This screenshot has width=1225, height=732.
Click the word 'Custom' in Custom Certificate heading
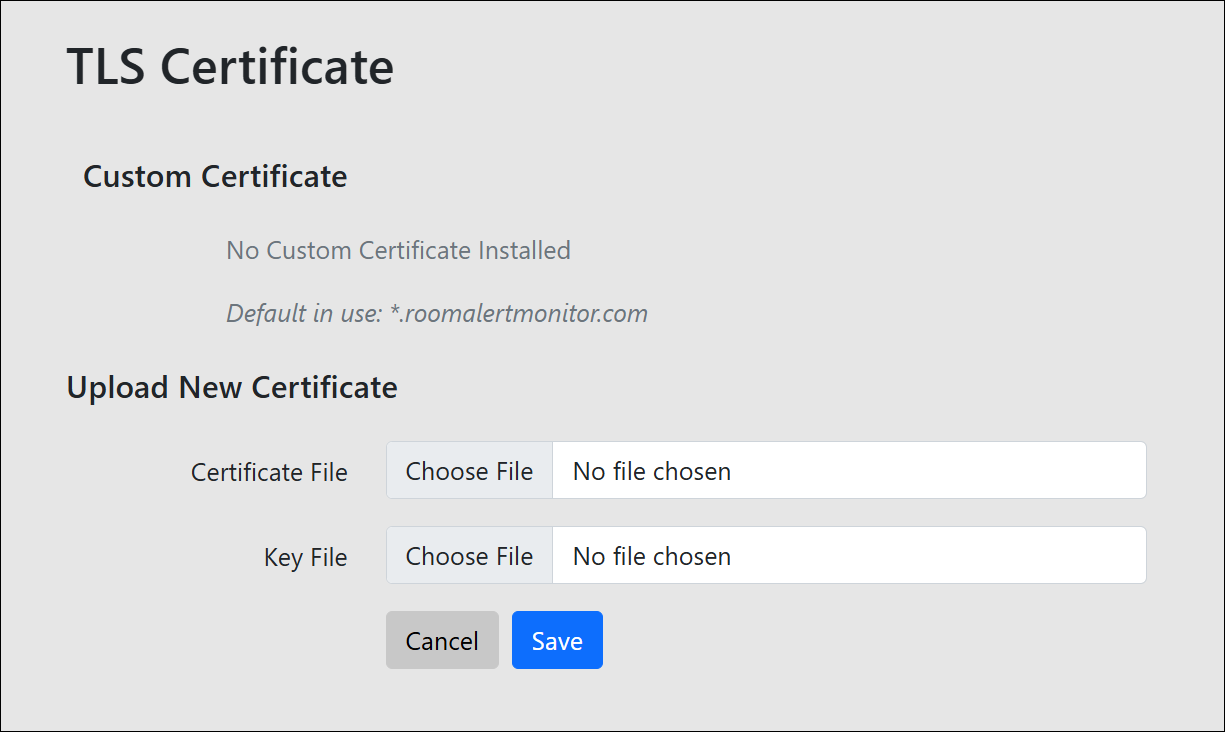tap(137, 176)
